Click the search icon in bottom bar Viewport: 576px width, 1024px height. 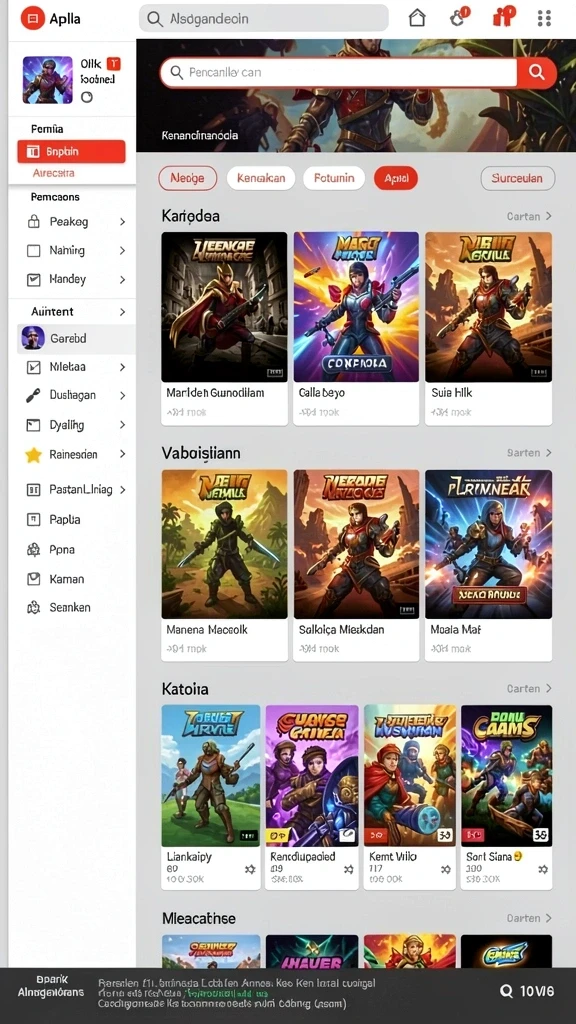pos(506,991)
